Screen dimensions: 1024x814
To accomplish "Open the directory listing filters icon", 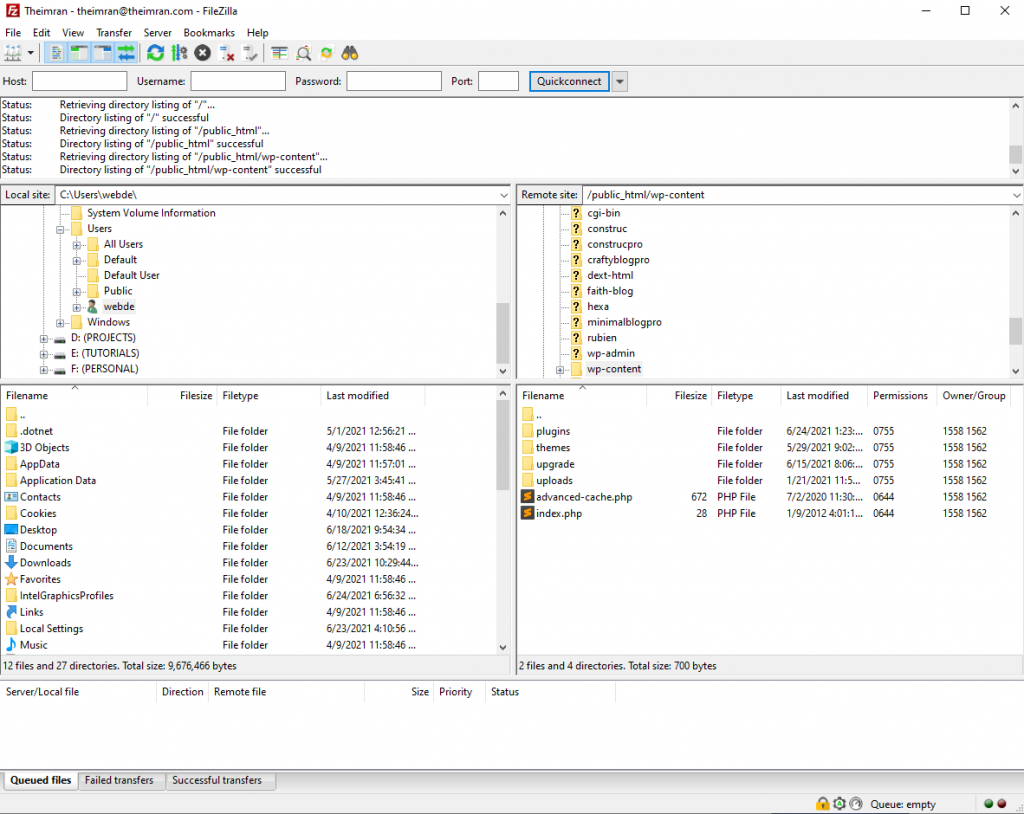I will click(x=279, y=53).
